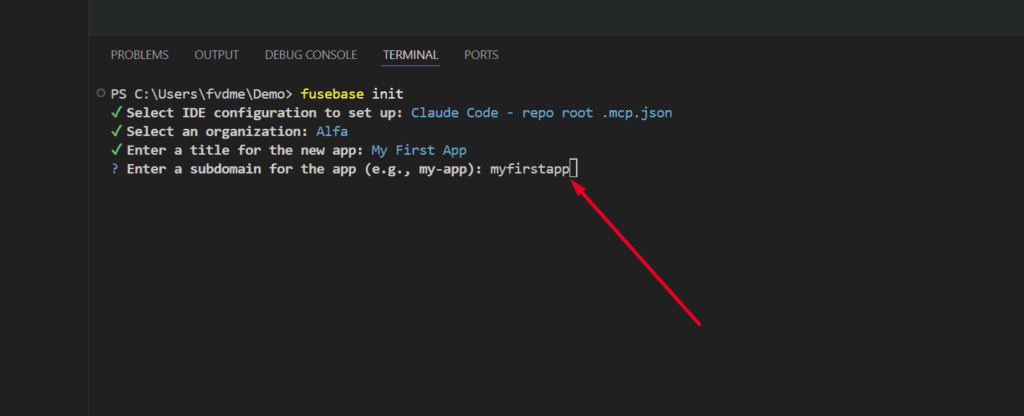
Task: Select the DEBUG CONSOLE tab
Action: [x=311, y=55]
